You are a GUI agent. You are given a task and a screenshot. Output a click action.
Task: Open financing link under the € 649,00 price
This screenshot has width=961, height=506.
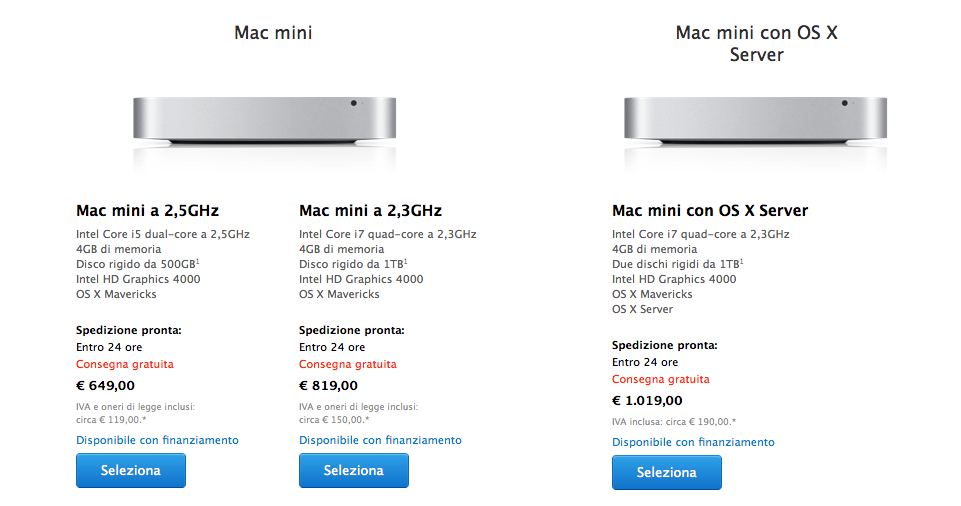click(x=157, y=440)
